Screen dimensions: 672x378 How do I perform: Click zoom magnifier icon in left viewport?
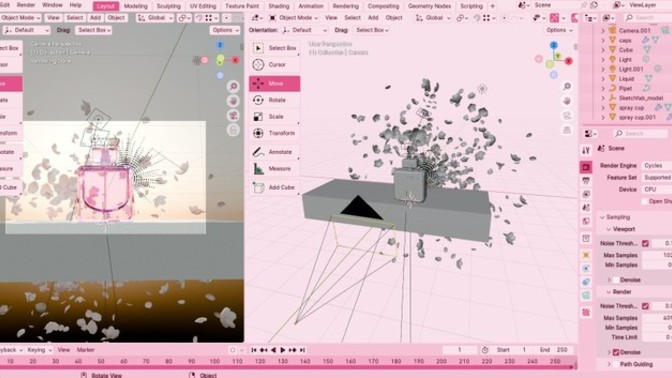[233, 87]
